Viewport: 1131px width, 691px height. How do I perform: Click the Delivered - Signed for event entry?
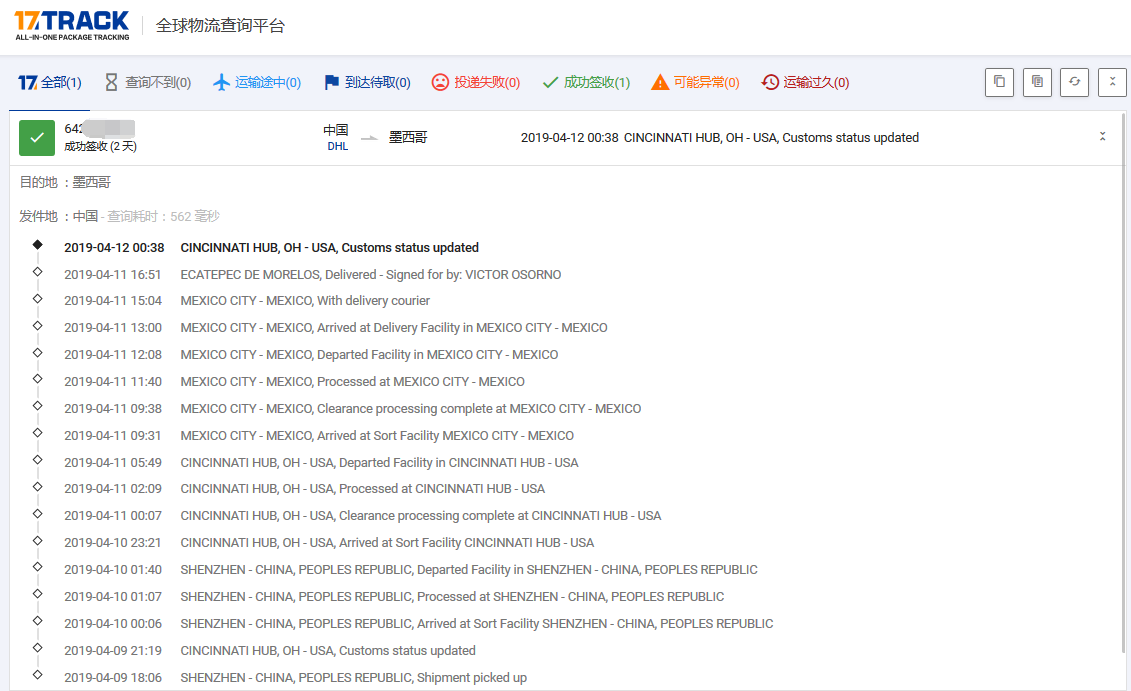370,274
